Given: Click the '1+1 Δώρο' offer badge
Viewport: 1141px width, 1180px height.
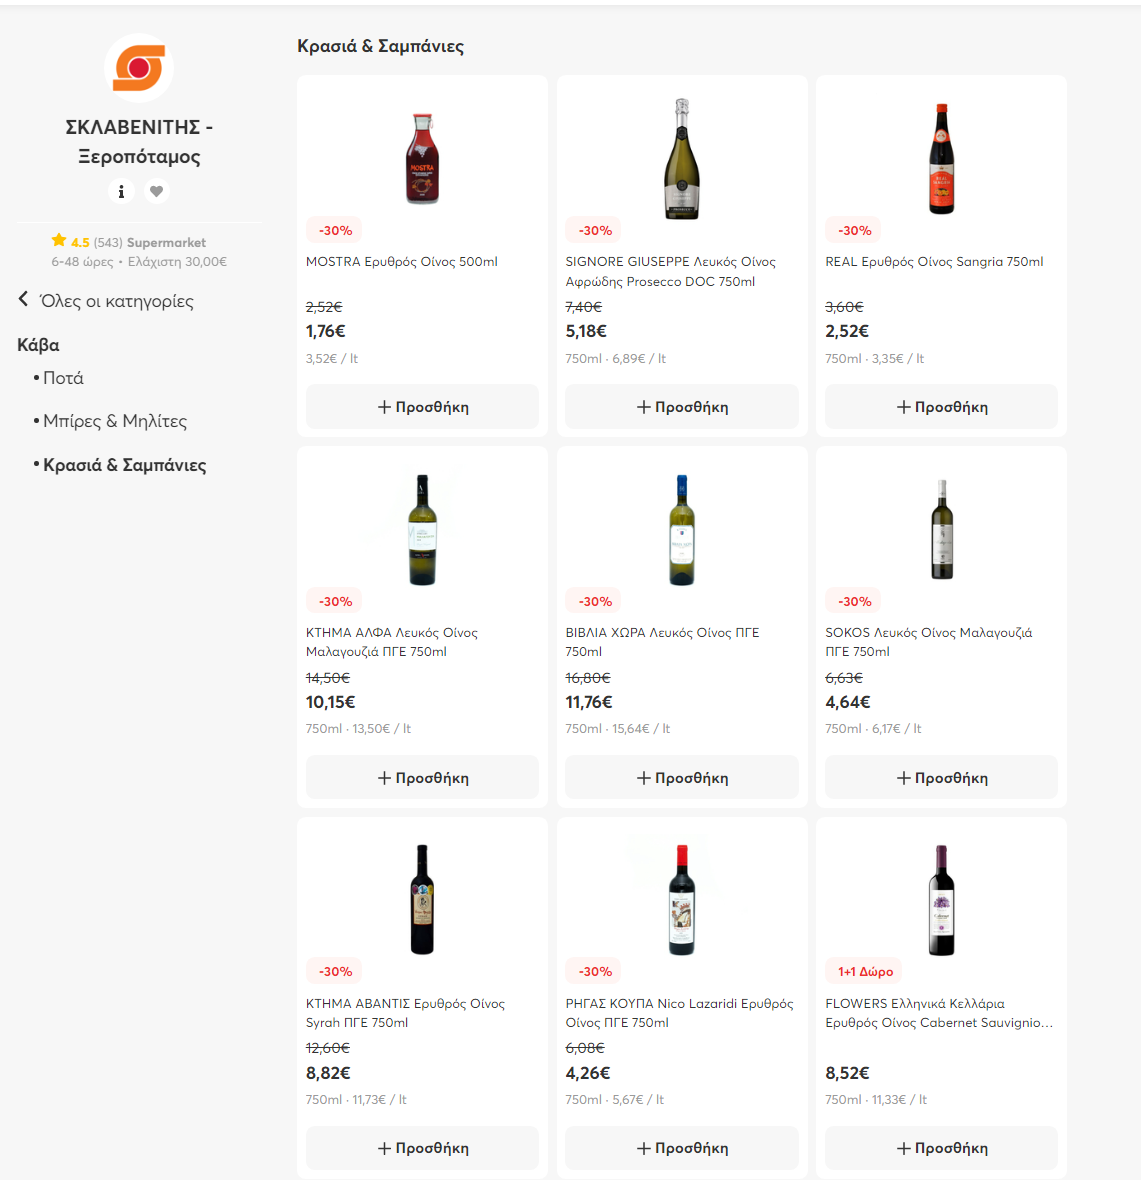Looking at the screenshot, I should (x=864, y=972).
